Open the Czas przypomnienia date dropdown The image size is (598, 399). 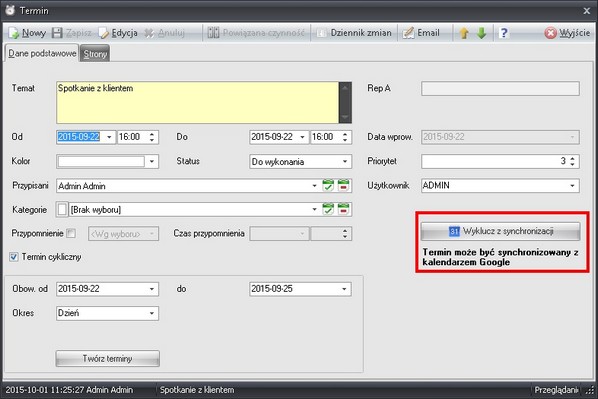(280, 233)
